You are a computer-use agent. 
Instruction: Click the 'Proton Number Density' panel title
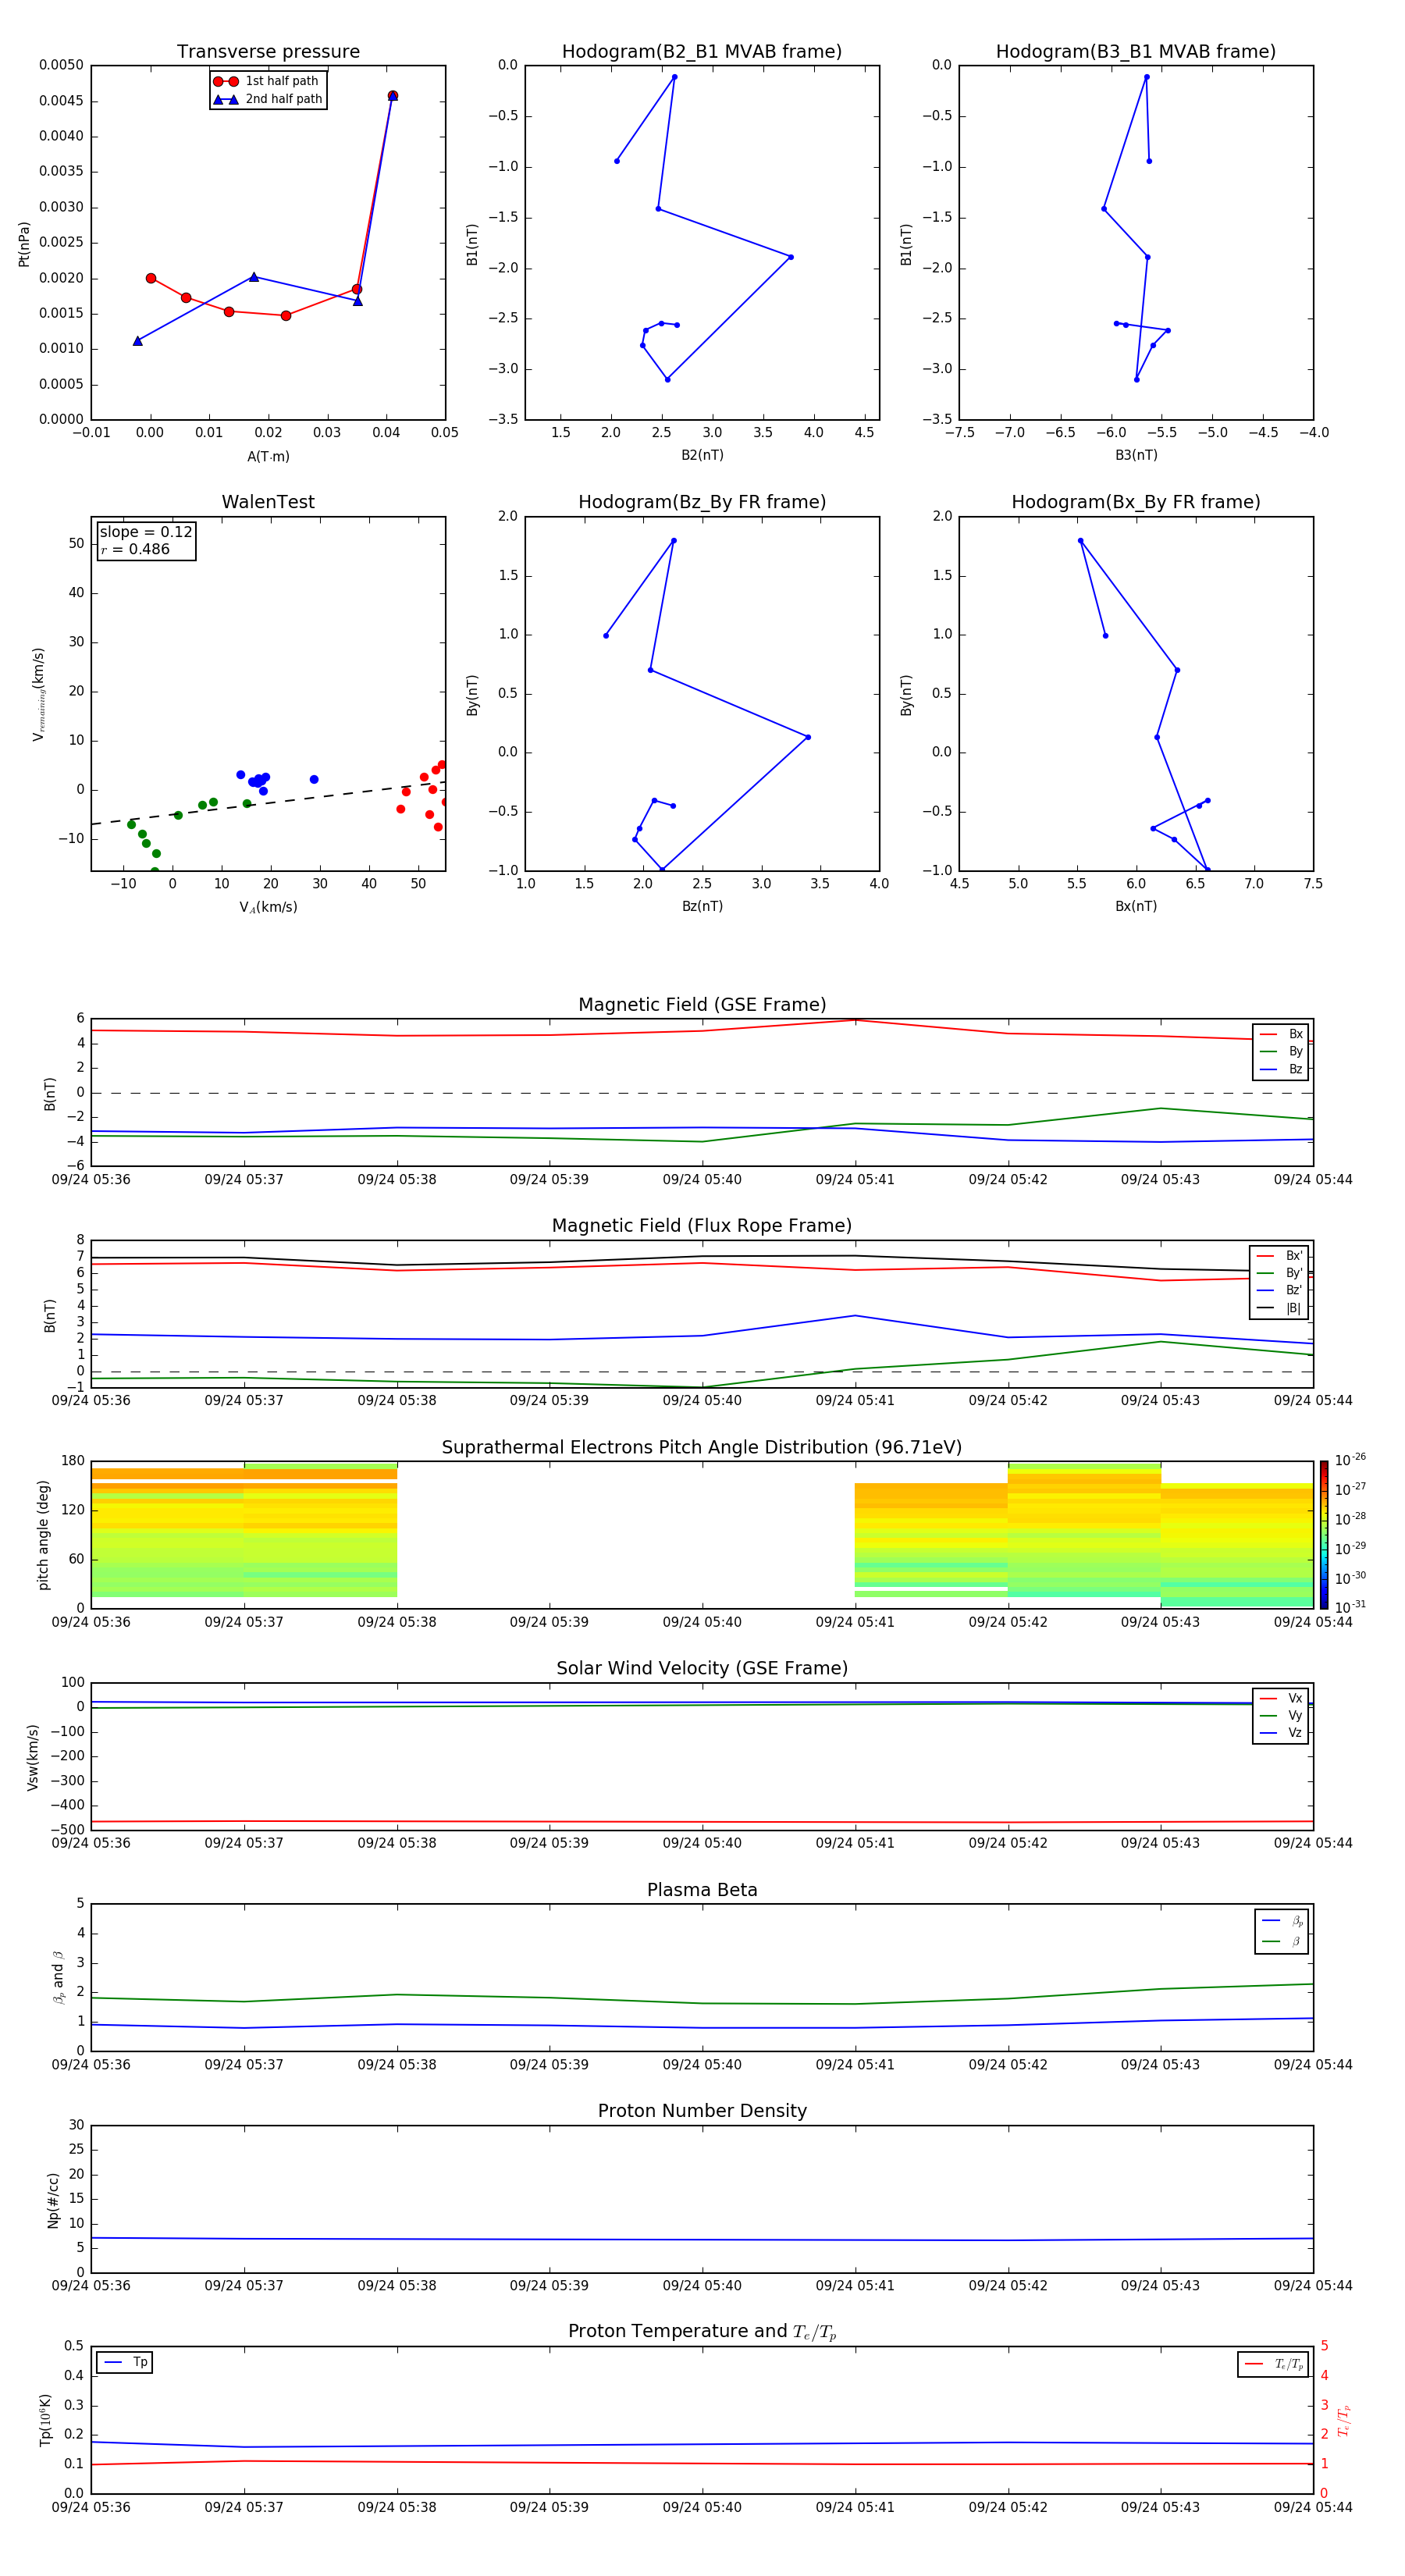702,2111
